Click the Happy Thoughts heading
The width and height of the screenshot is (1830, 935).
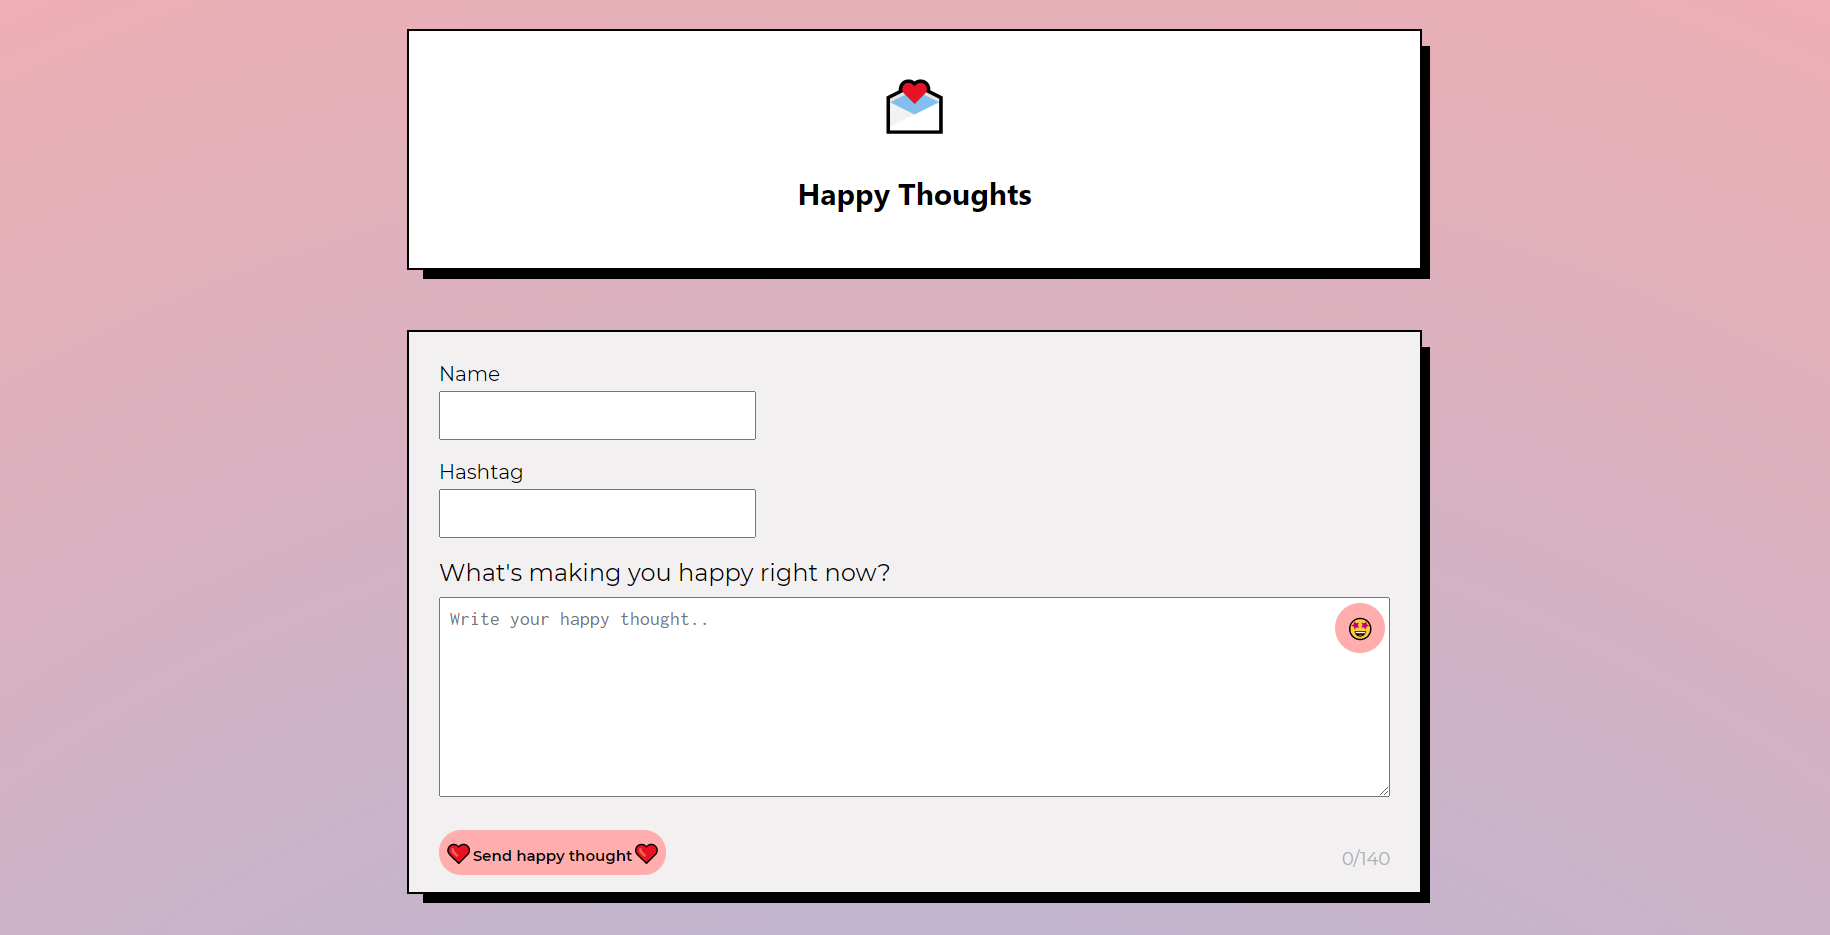913,195
